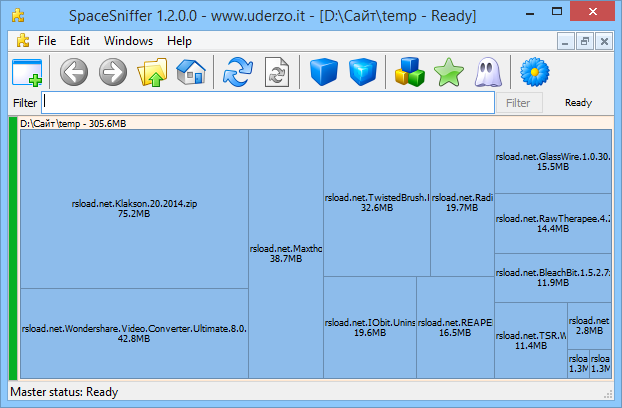Go back with the left arrow icon
Screen dimensions: 622x408
pos(74,73)
